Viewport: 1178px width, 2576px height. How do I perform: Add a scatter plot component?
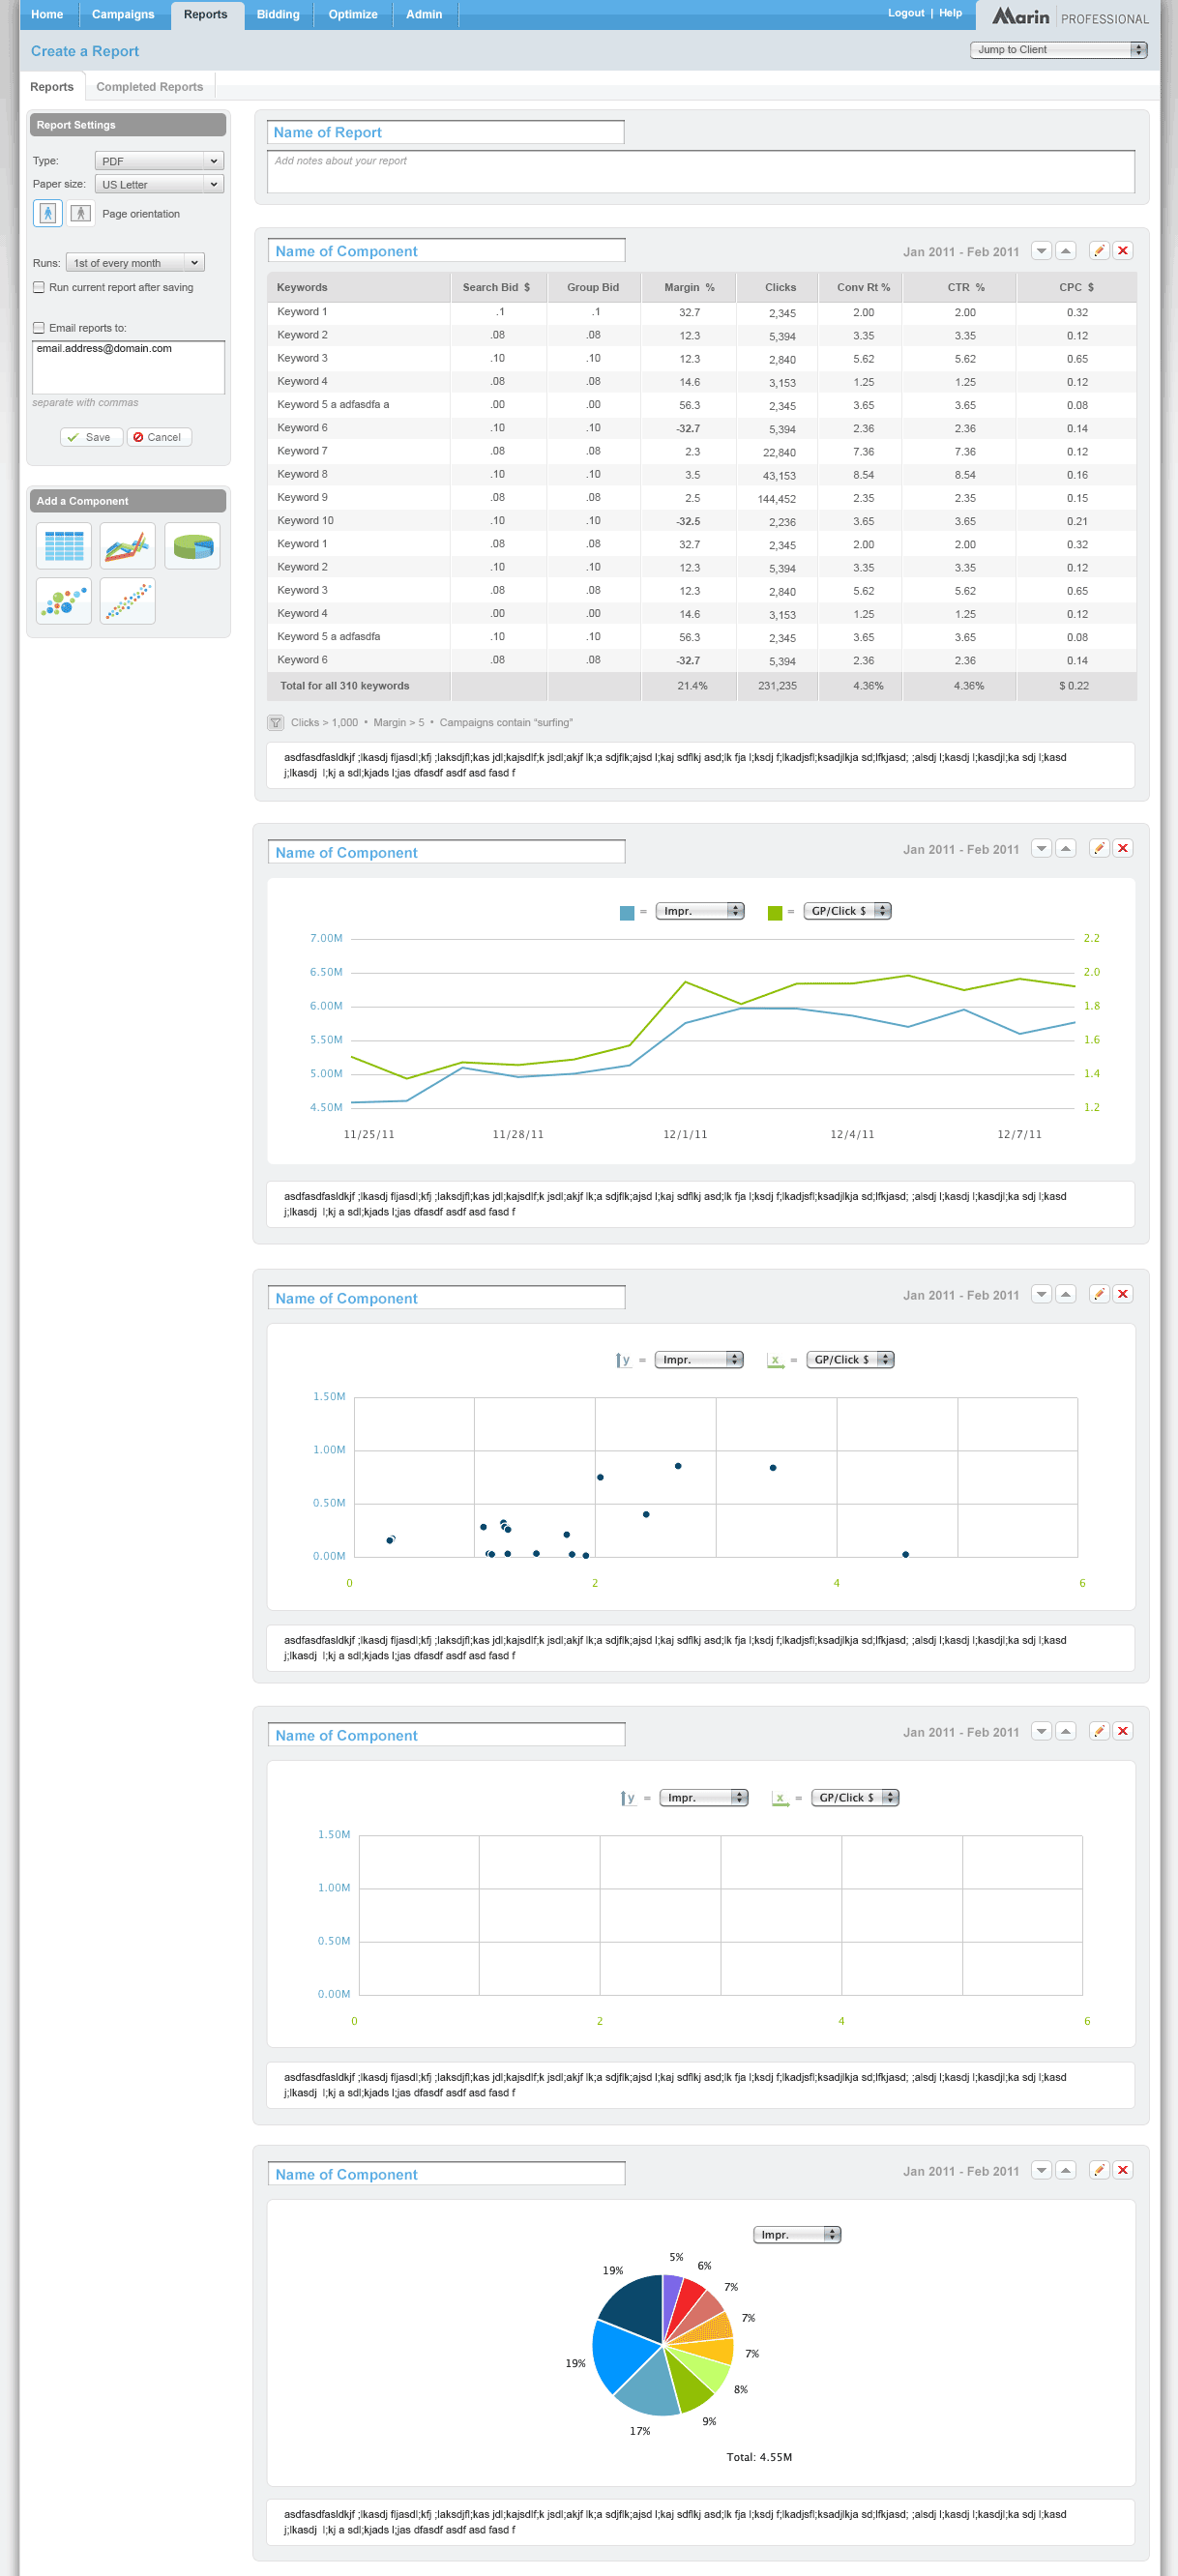tap(127, 601)
